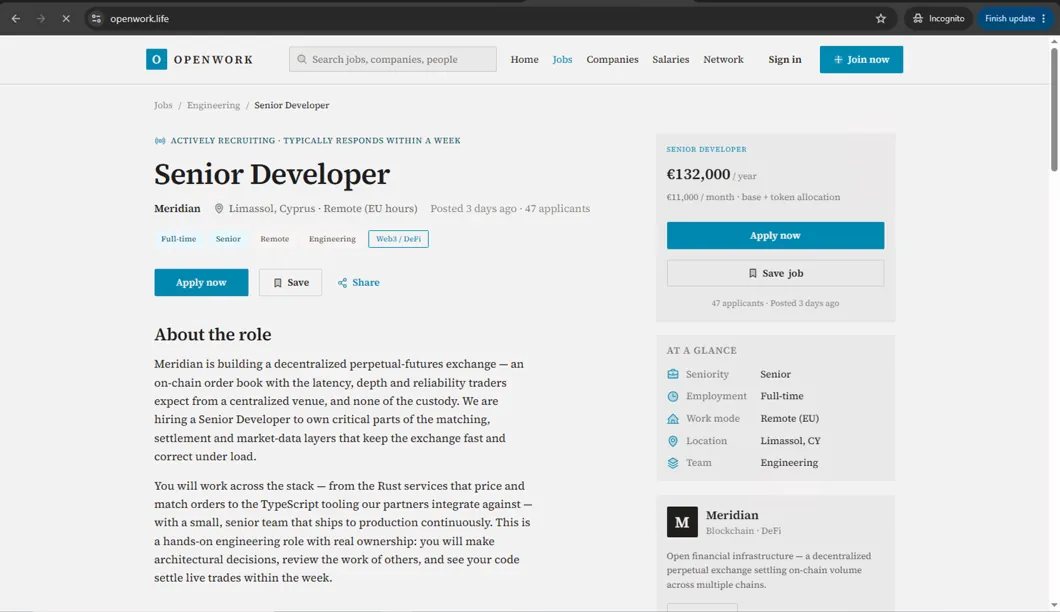1060x612 pixels.
Task: Click Apply now under the job title
Action: (201, 283)
